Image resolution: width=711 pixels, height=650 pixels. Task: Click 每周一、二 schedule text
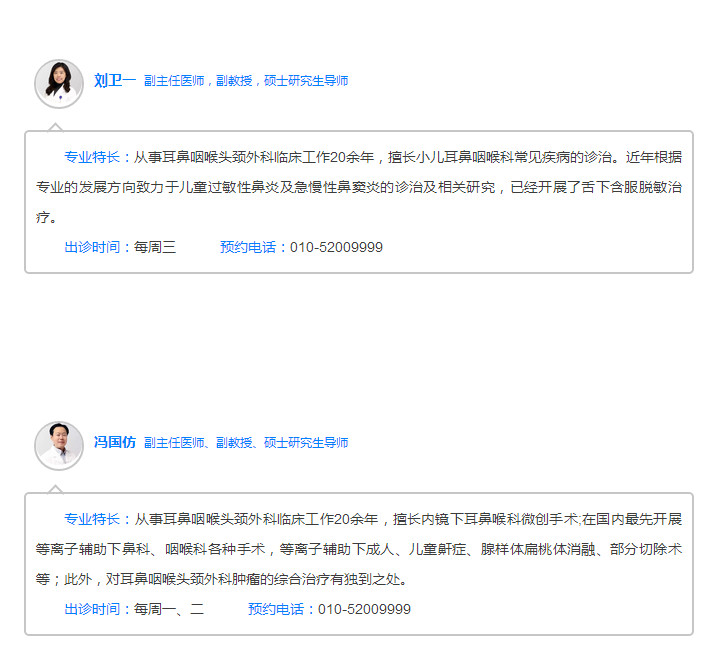pos(169,609)
